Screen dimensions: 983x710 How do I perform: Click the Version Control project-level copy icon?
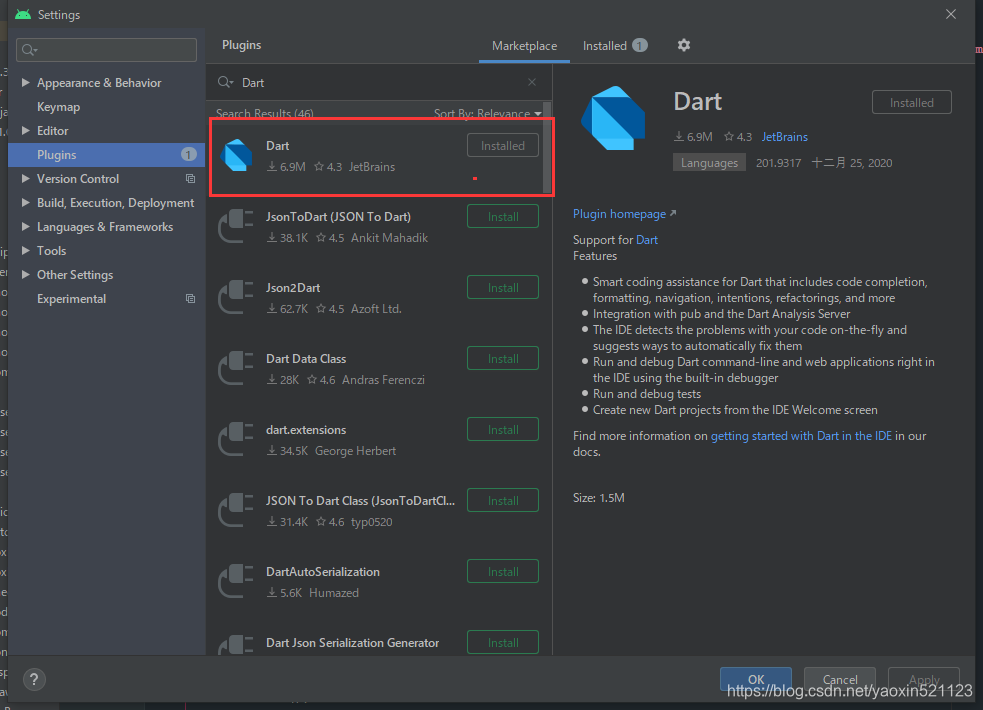pyautogui.click(x=191, y=179)
